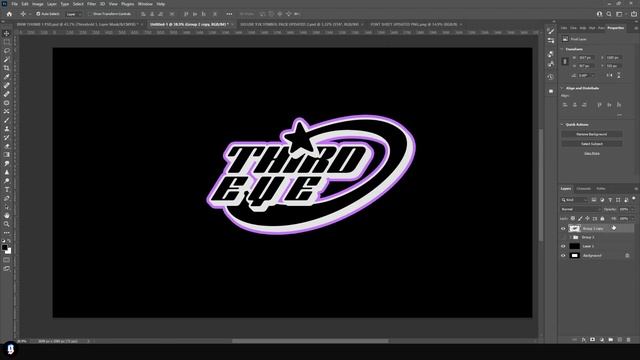Viewport: 640px width, 360px height.
Task: Lock all layer attributes with padlock icon
Action: coord(602,219)
